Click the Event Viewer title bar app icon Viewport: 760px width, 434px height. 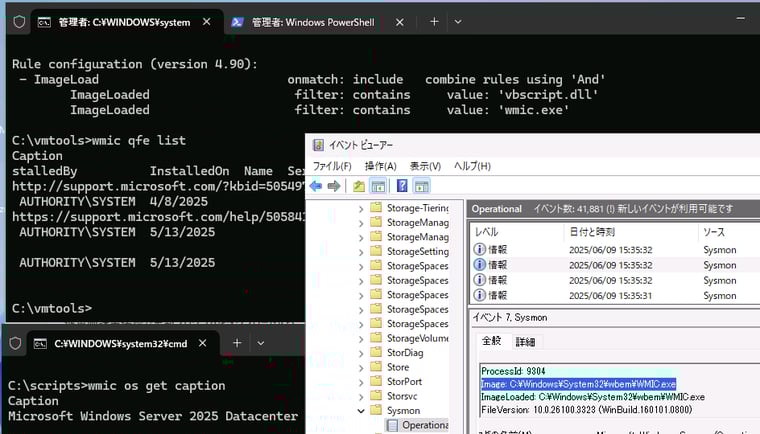pos(318,145)
